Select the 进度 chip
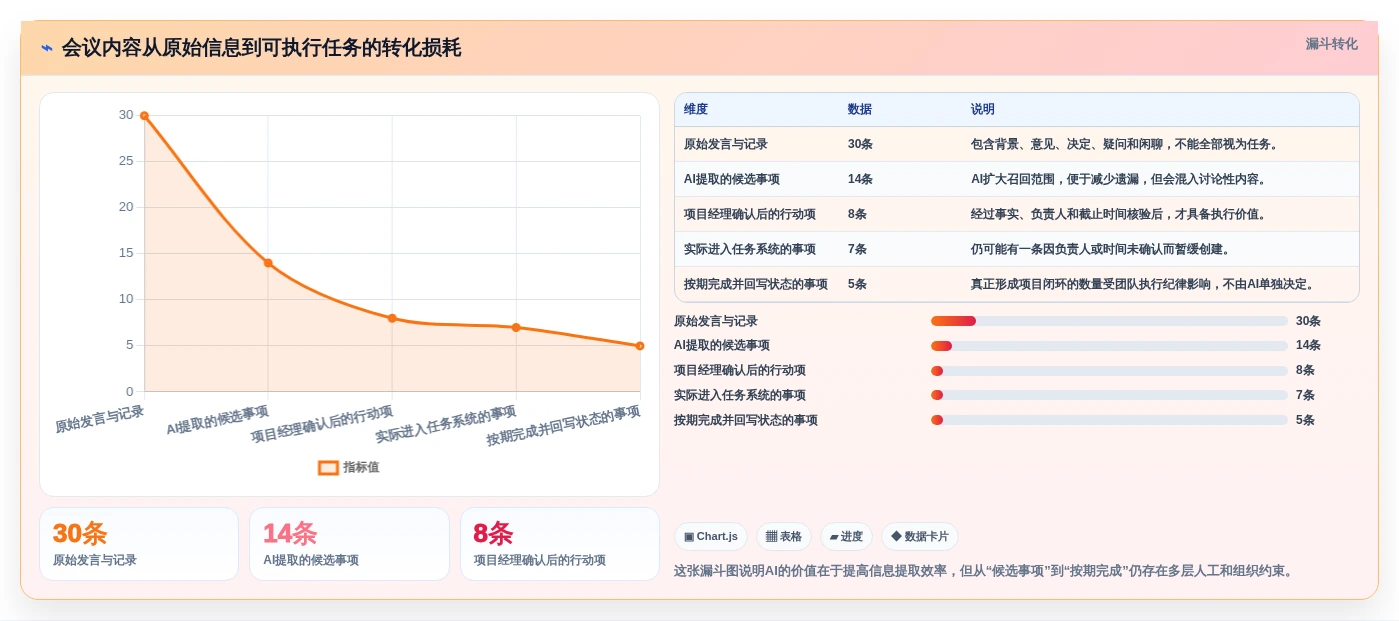Viewport: 1399px width, 621px height. point(846,537)
